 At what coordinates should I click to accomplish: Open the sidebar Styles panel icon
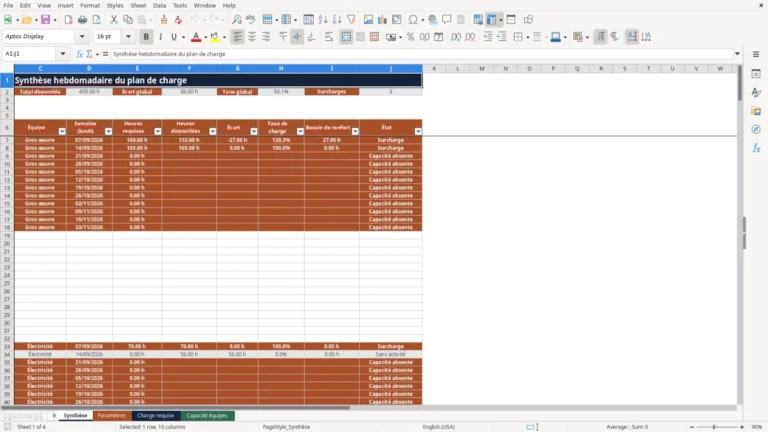point(756,92)
